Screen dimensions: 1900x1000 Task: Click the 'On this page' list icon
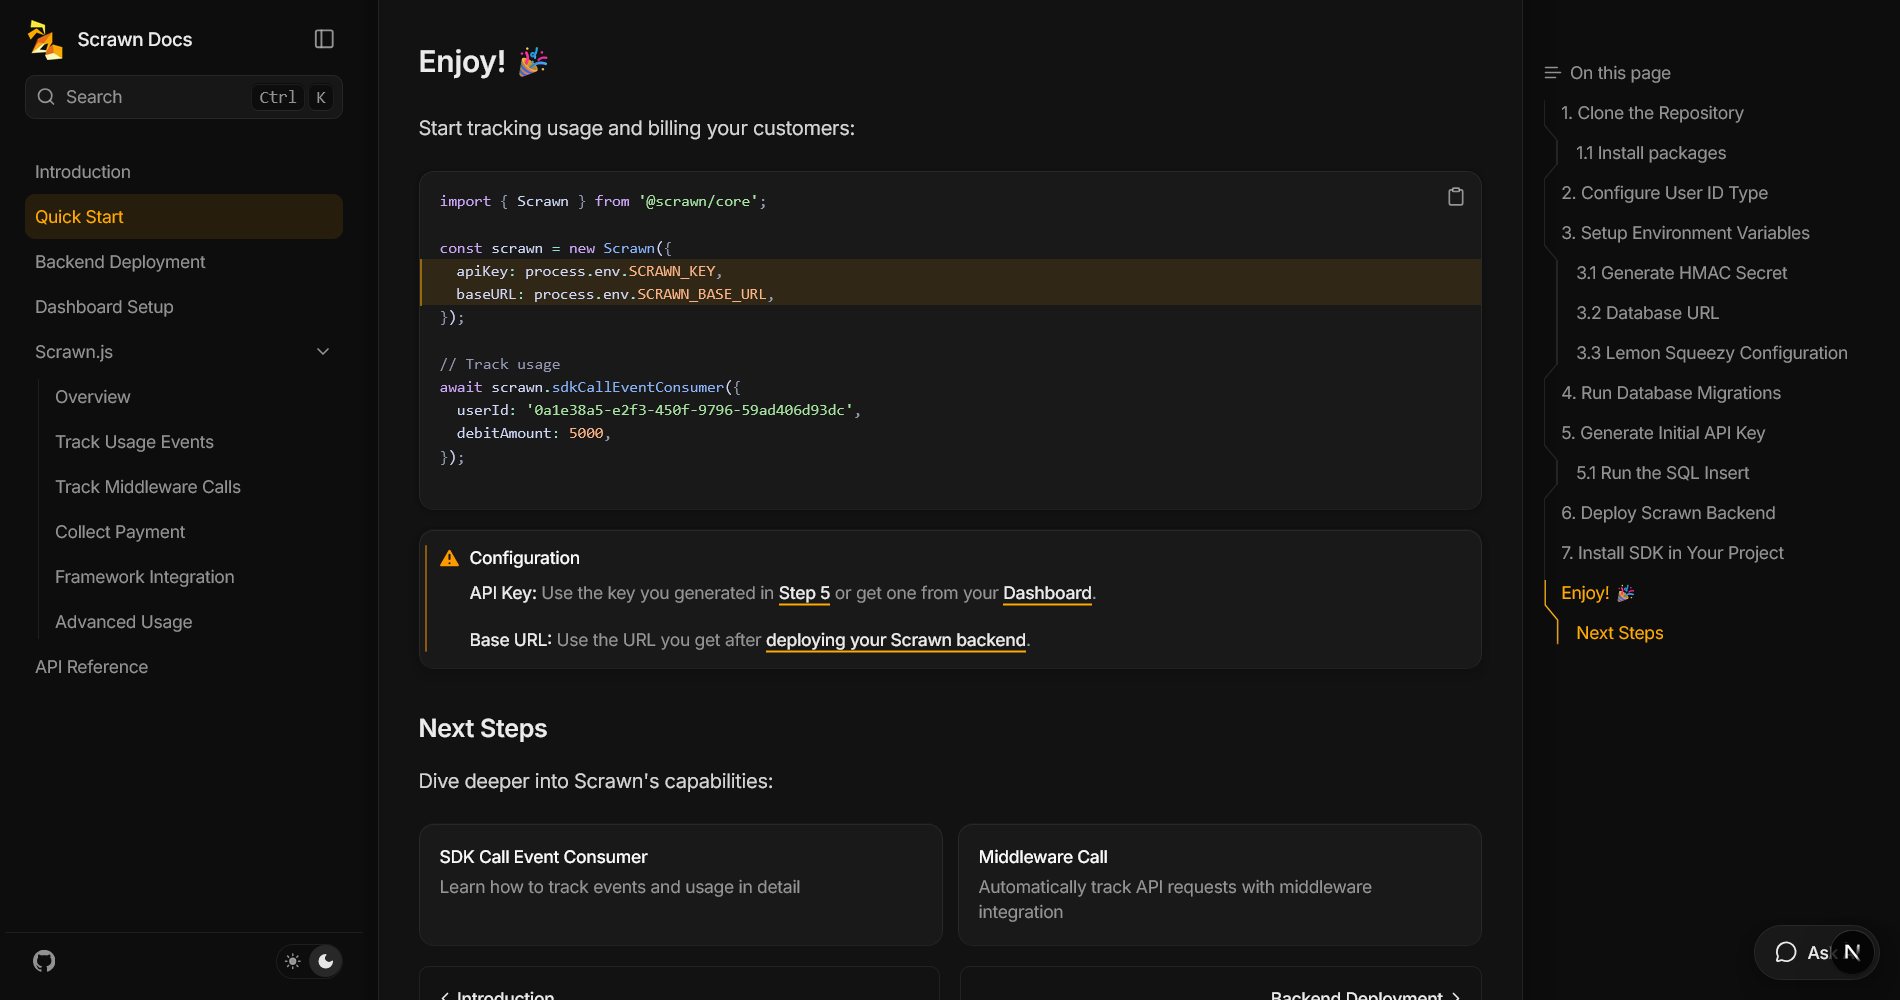pos(1552,73)
